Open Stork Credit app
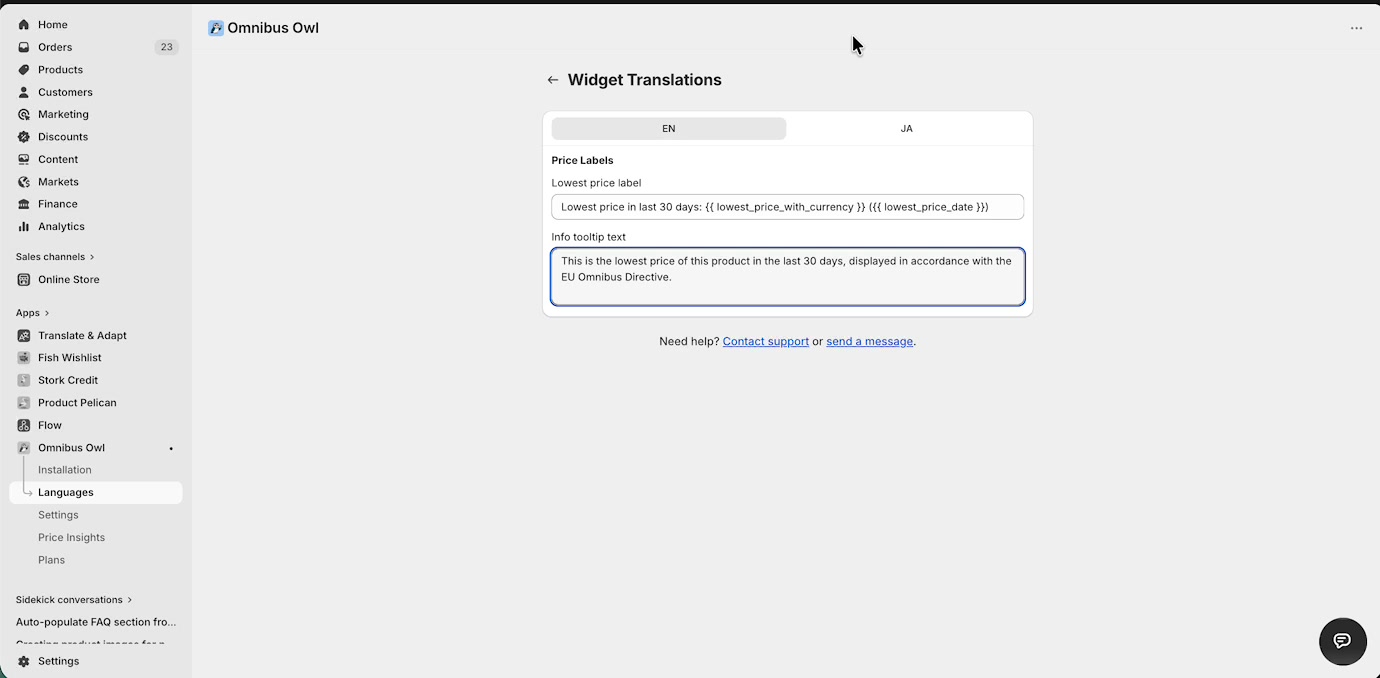This screenshot has height=678, width=1380. coord(68,380)
